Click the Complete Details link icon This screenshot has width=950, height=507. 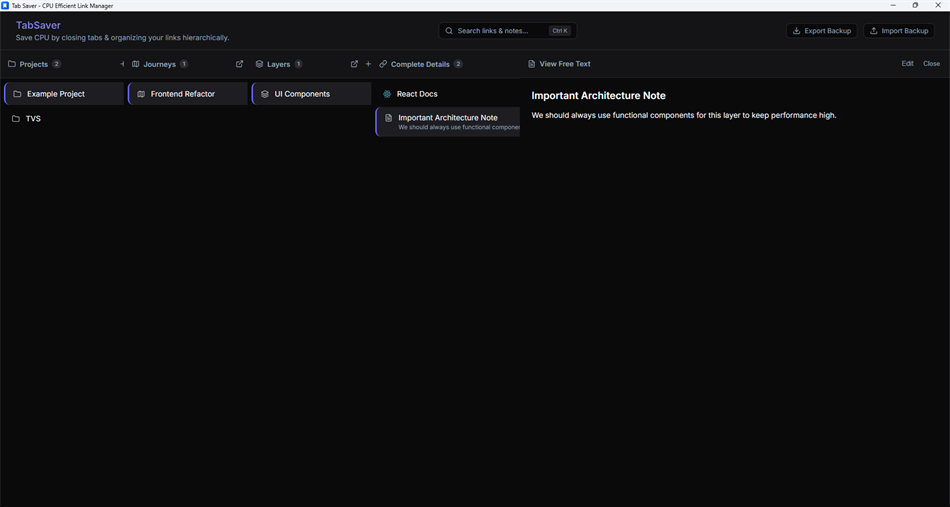click(383, 64)
